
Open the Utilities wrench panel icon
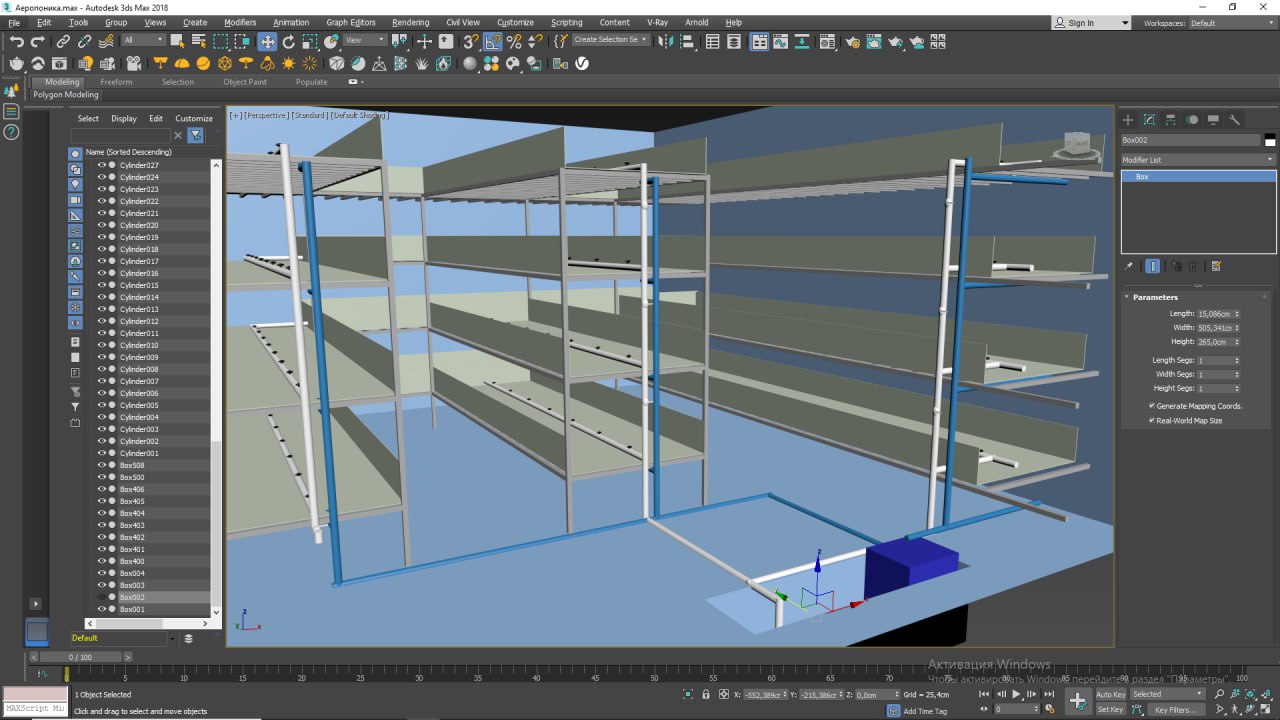1235,120
